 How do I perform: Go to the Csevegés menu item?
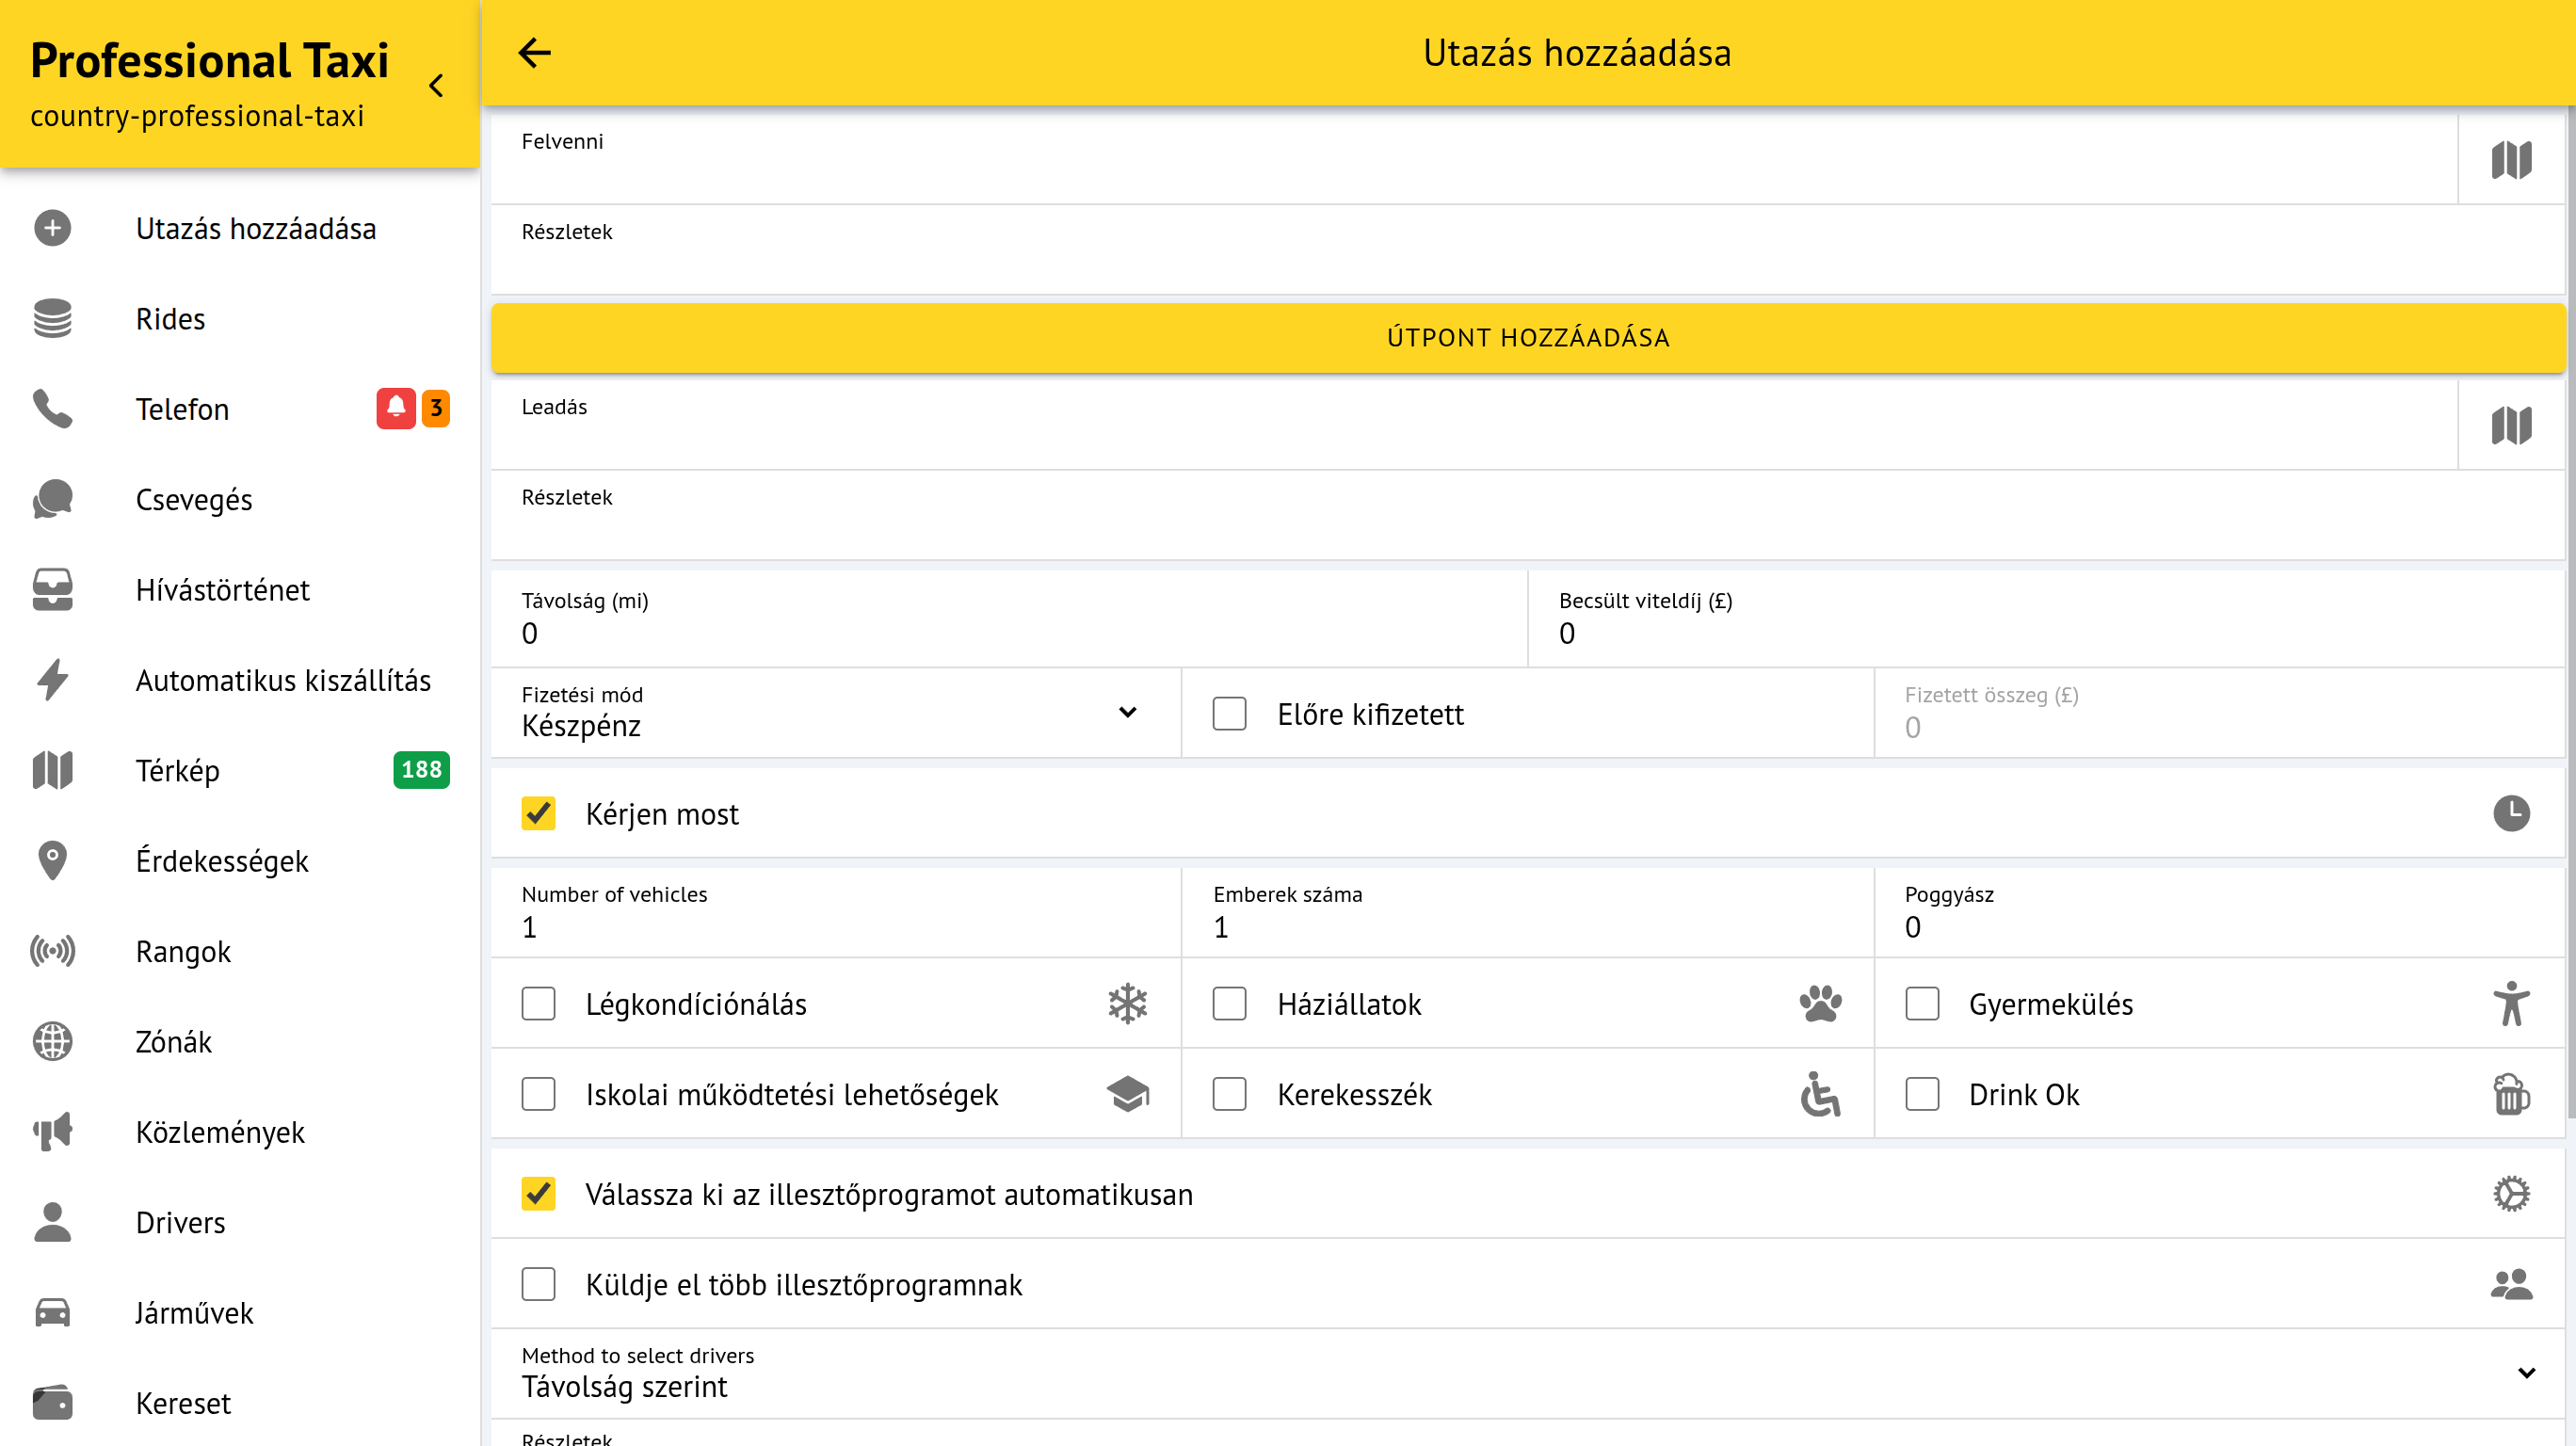pyautogui.click(x=194, y=499)
